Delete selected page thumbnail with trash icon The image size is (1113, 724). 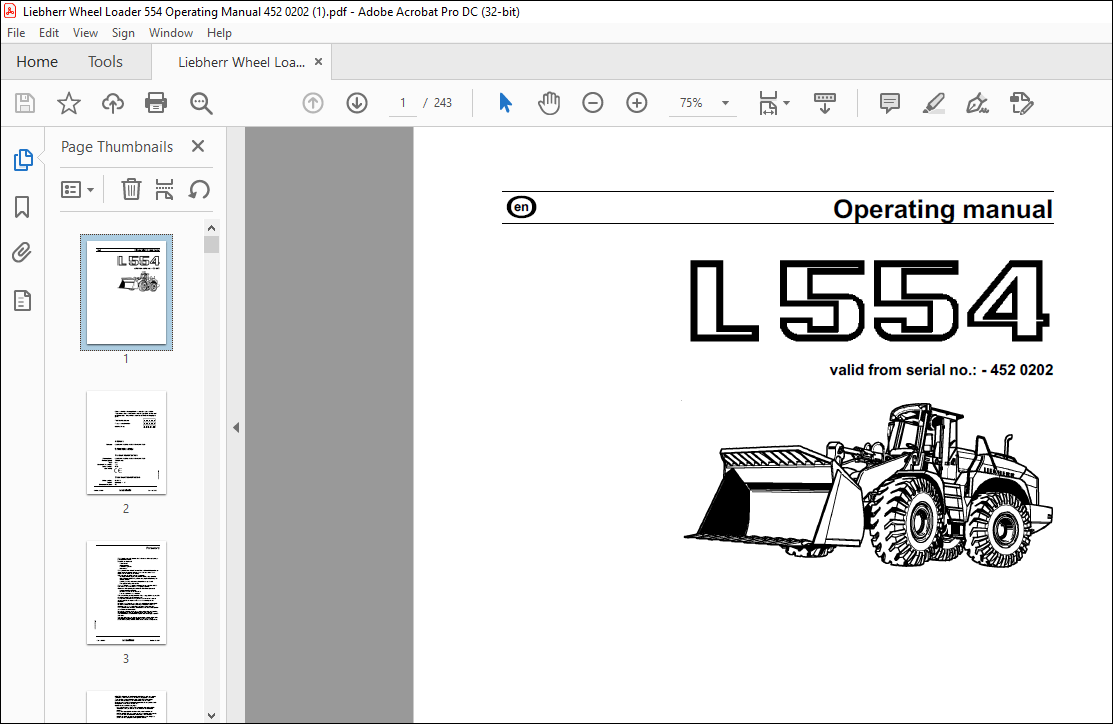[131, 190]
